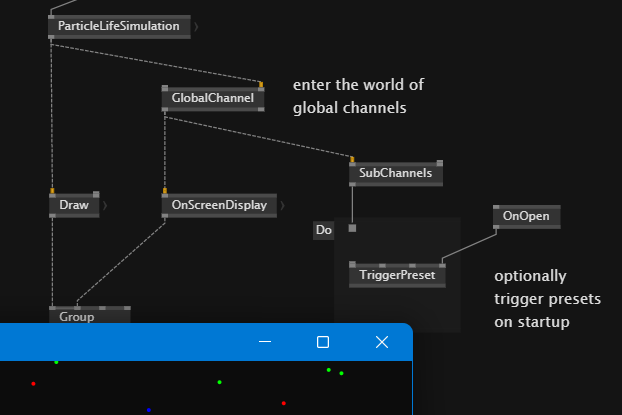Click SubChannels bottom-left output pin
622x415 pixels.
(352, 184)
